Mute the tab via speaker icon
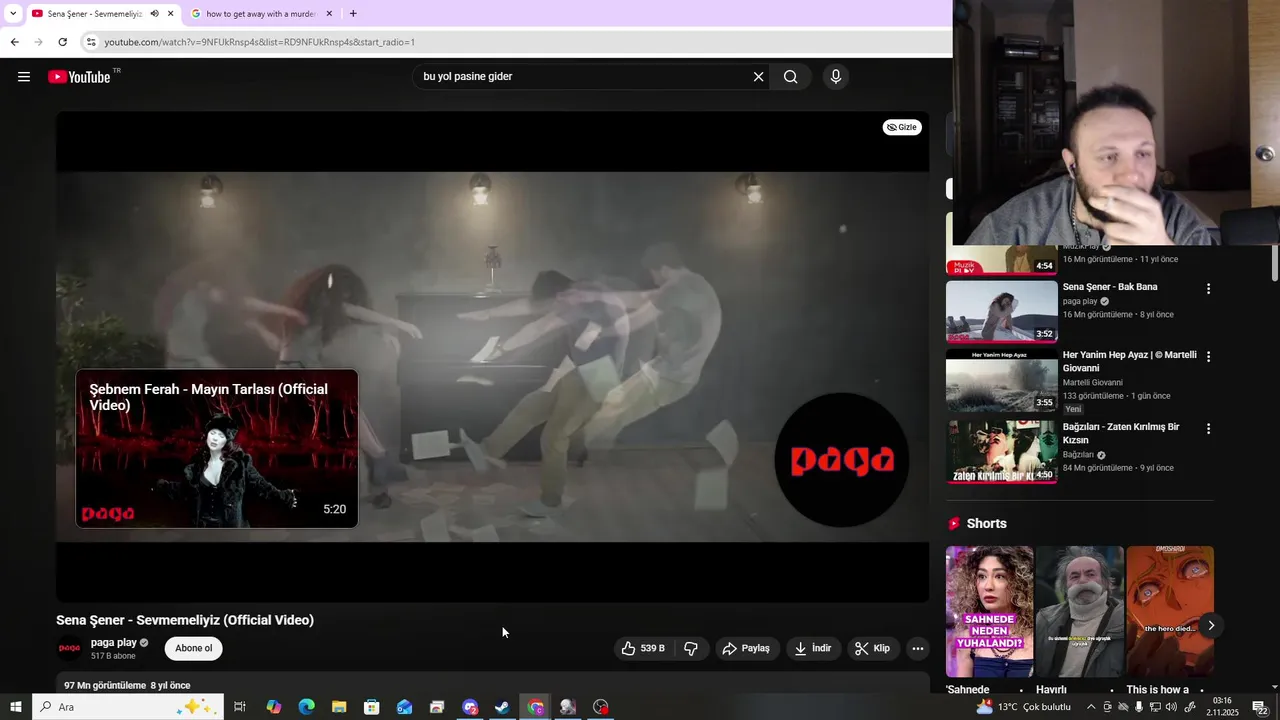The width and height of the screenshot is (1280, 720). [x=154, y=14]
